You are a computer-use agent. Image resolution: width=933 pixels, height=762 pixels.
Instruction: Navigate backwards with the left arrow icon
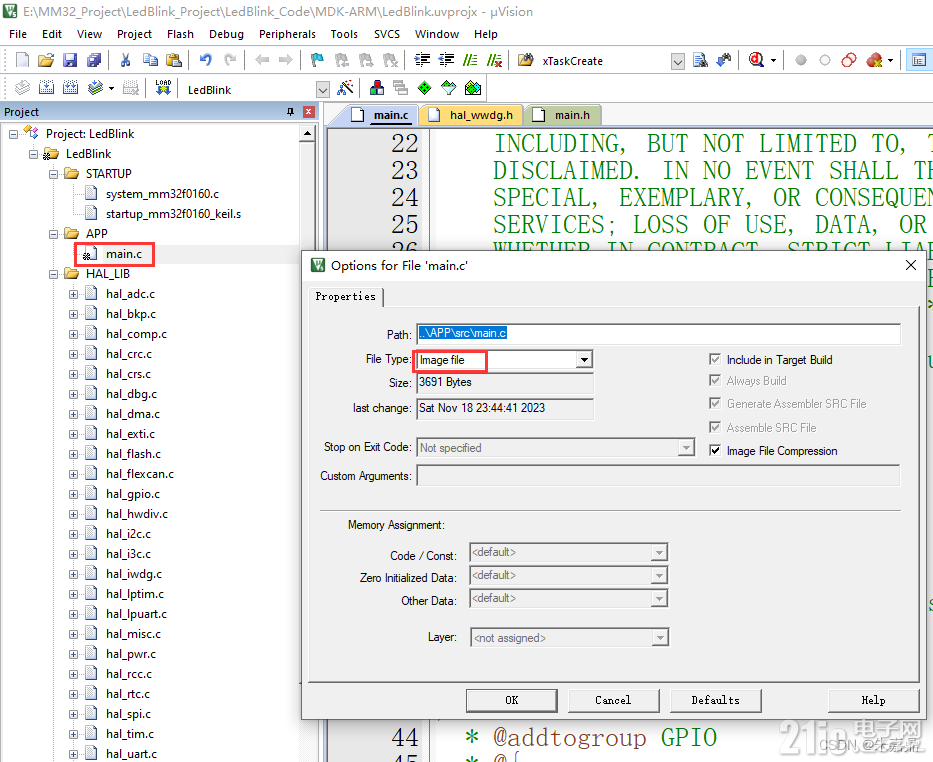(262, 60)
